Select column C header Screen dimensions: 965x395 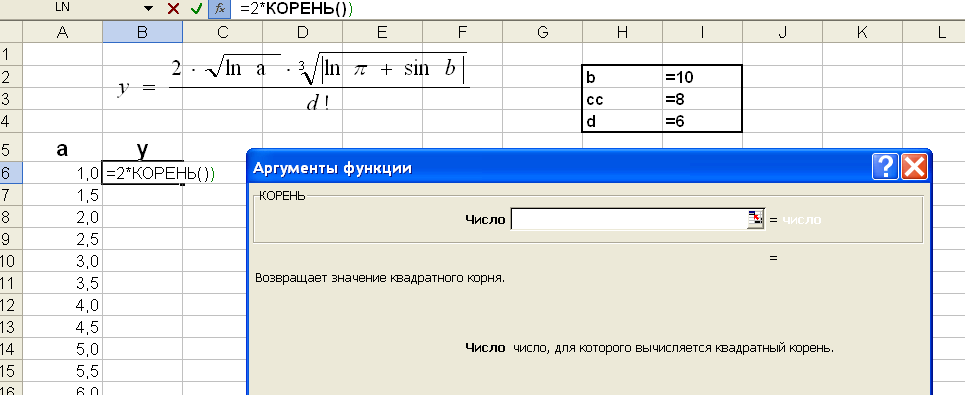coord(223,33)
